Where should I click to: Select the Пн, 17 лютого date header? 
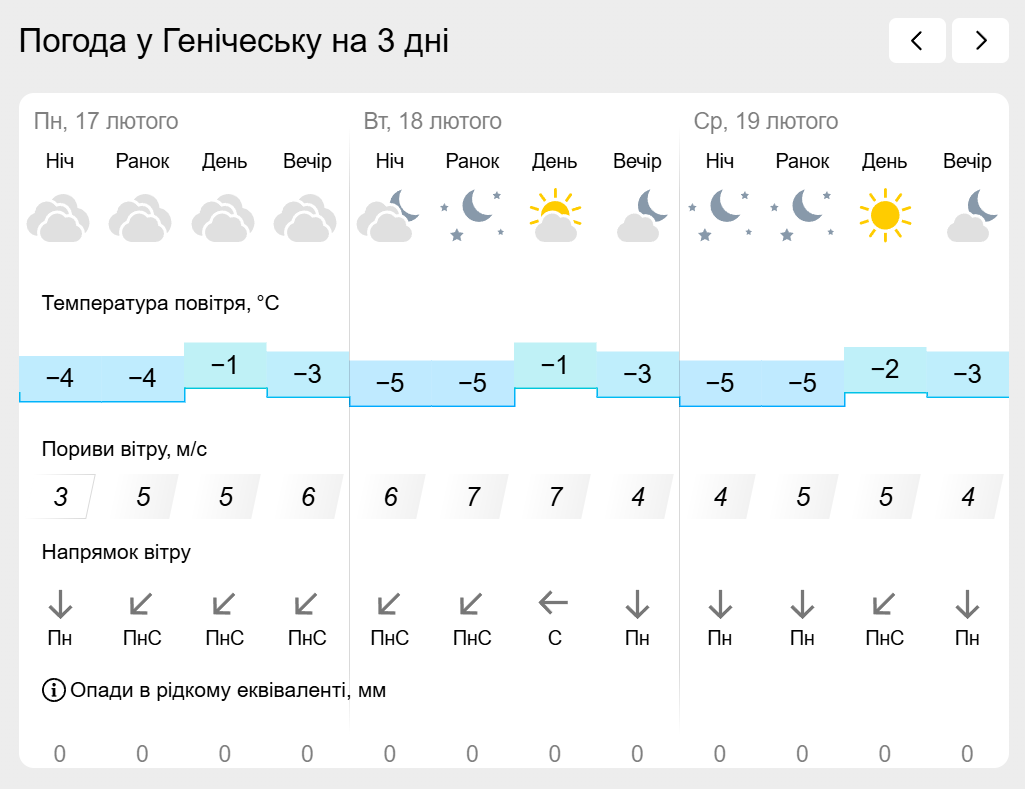coord(106,121)
